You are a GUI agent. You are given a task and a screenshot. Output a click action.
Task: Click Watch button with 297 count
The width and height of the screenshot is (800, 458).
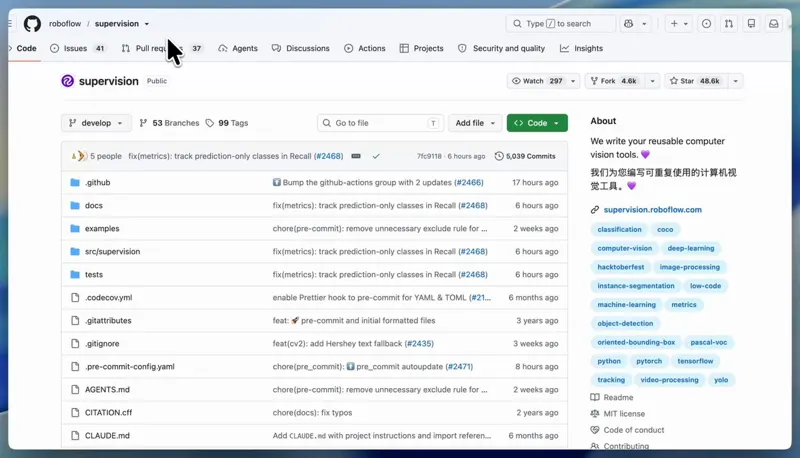tap(537, 81)
